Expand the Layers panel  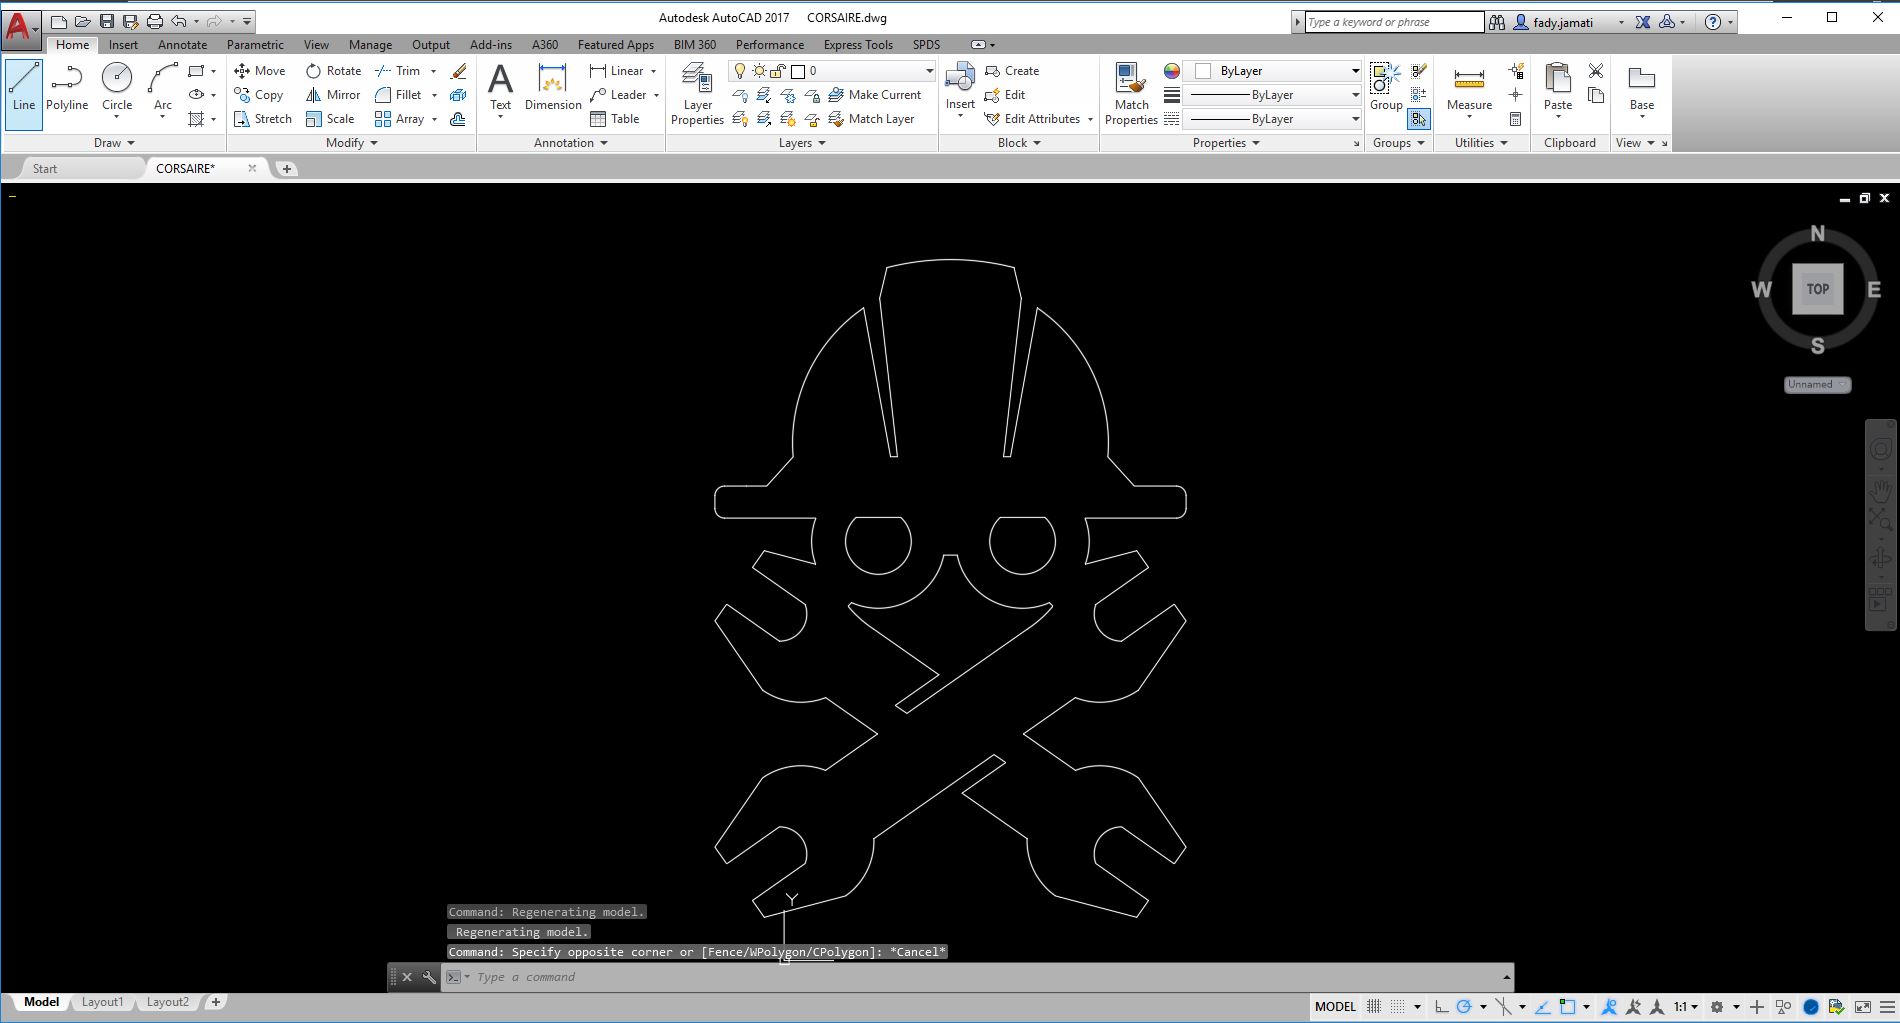tap(802, 143)
